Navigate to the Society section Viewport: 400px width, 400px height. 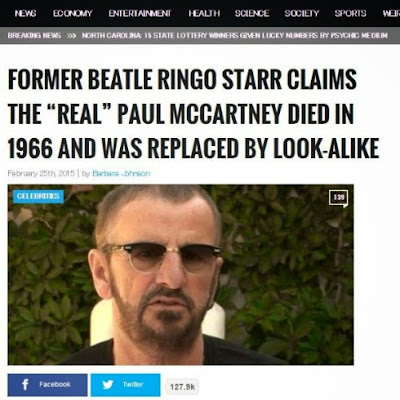pyautogui.click(x=302, y=13)
